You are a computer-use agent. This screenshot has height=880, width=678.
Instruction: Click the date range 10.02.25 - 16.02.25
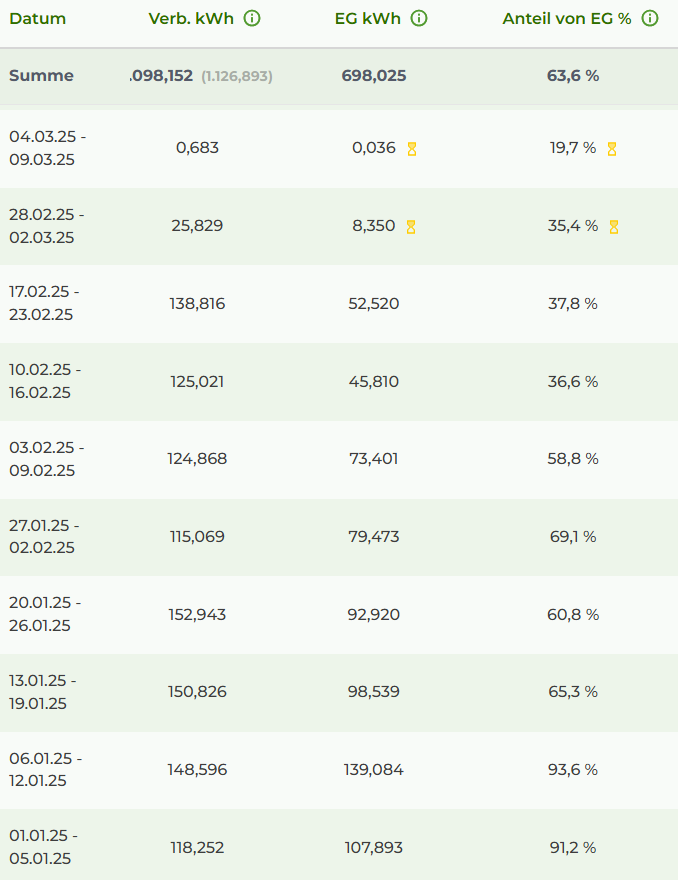click(x=44, y=381)
